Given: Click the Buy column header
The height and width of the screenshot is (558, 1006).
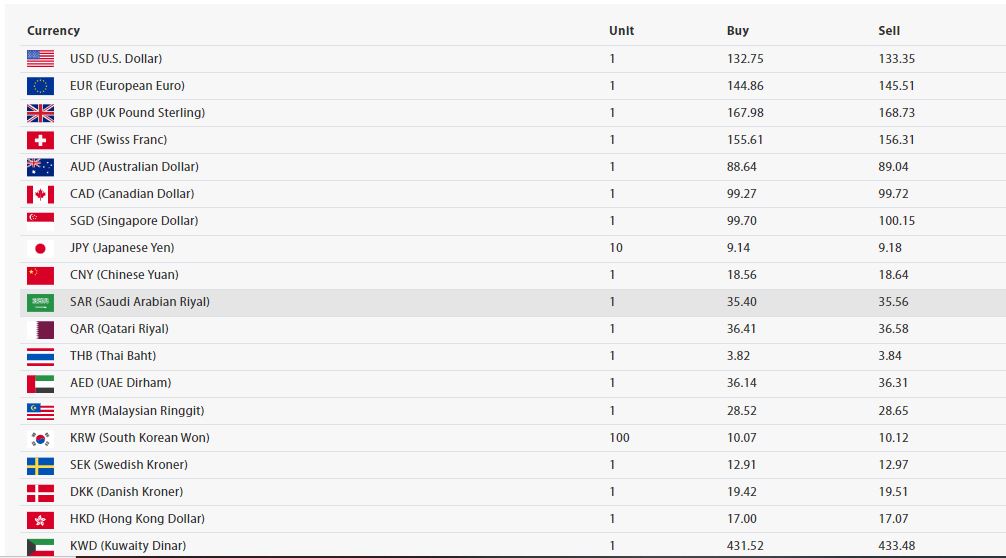Looking at the screenshot, I should [737, 31].
